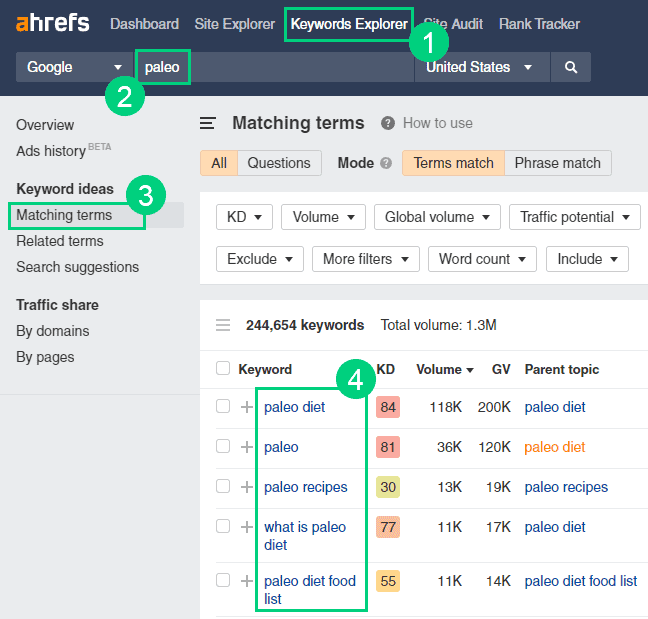Check the paleo row checkbox
Viewport: 648px width, 619px height.
tap(223, 446)
